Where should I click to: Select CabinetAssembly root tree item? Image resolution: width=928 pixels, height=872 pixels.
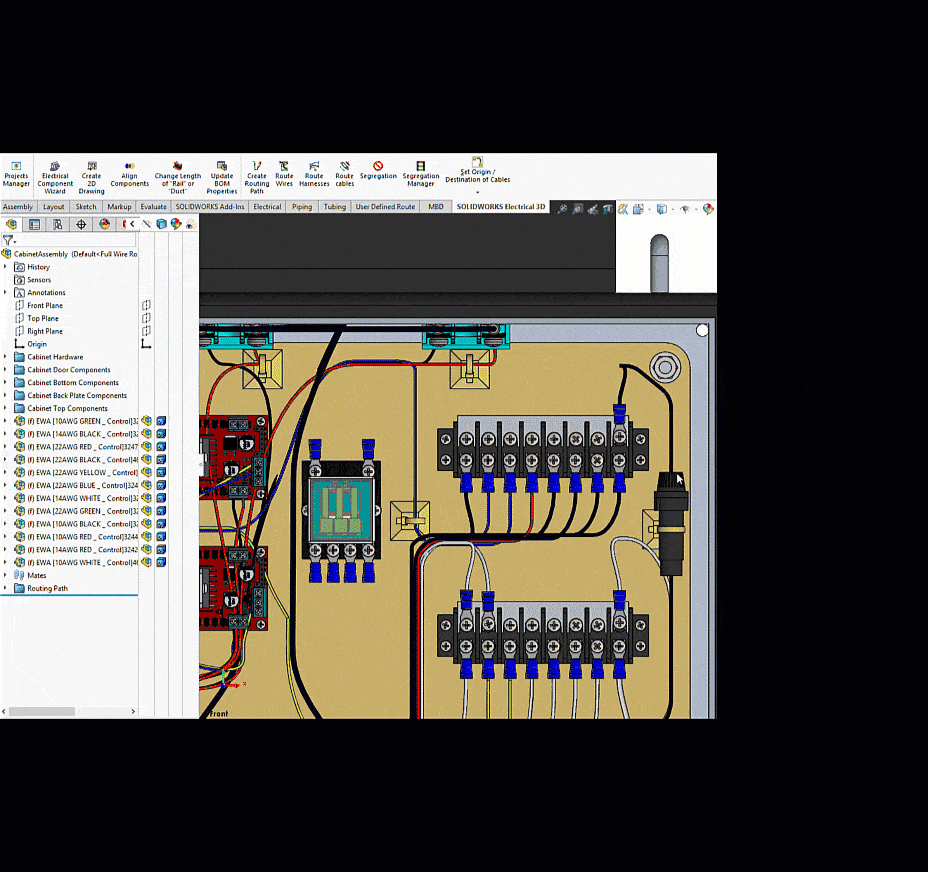coord(69,254)
